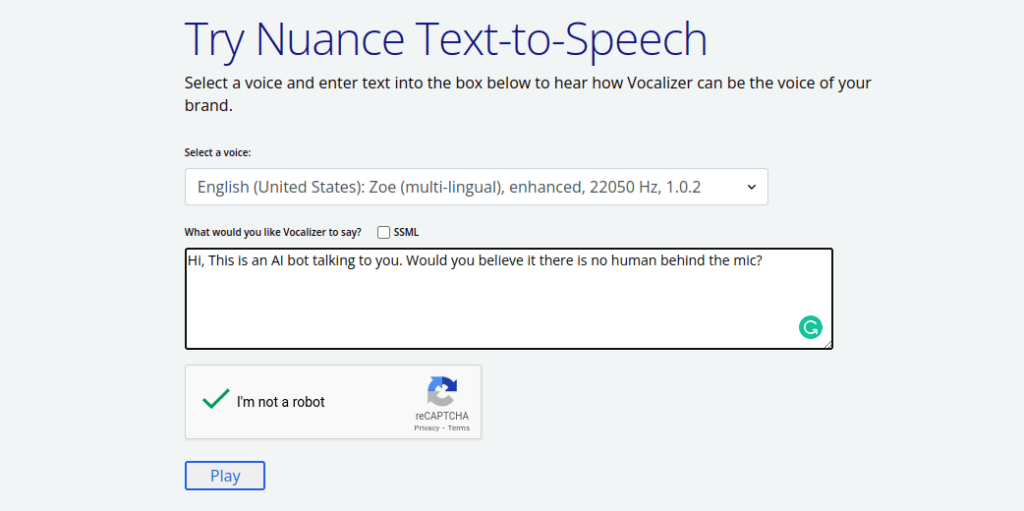
Task: Click the 'Select a voice:' label
Action: pyautogui.click(x=217, y=152)
